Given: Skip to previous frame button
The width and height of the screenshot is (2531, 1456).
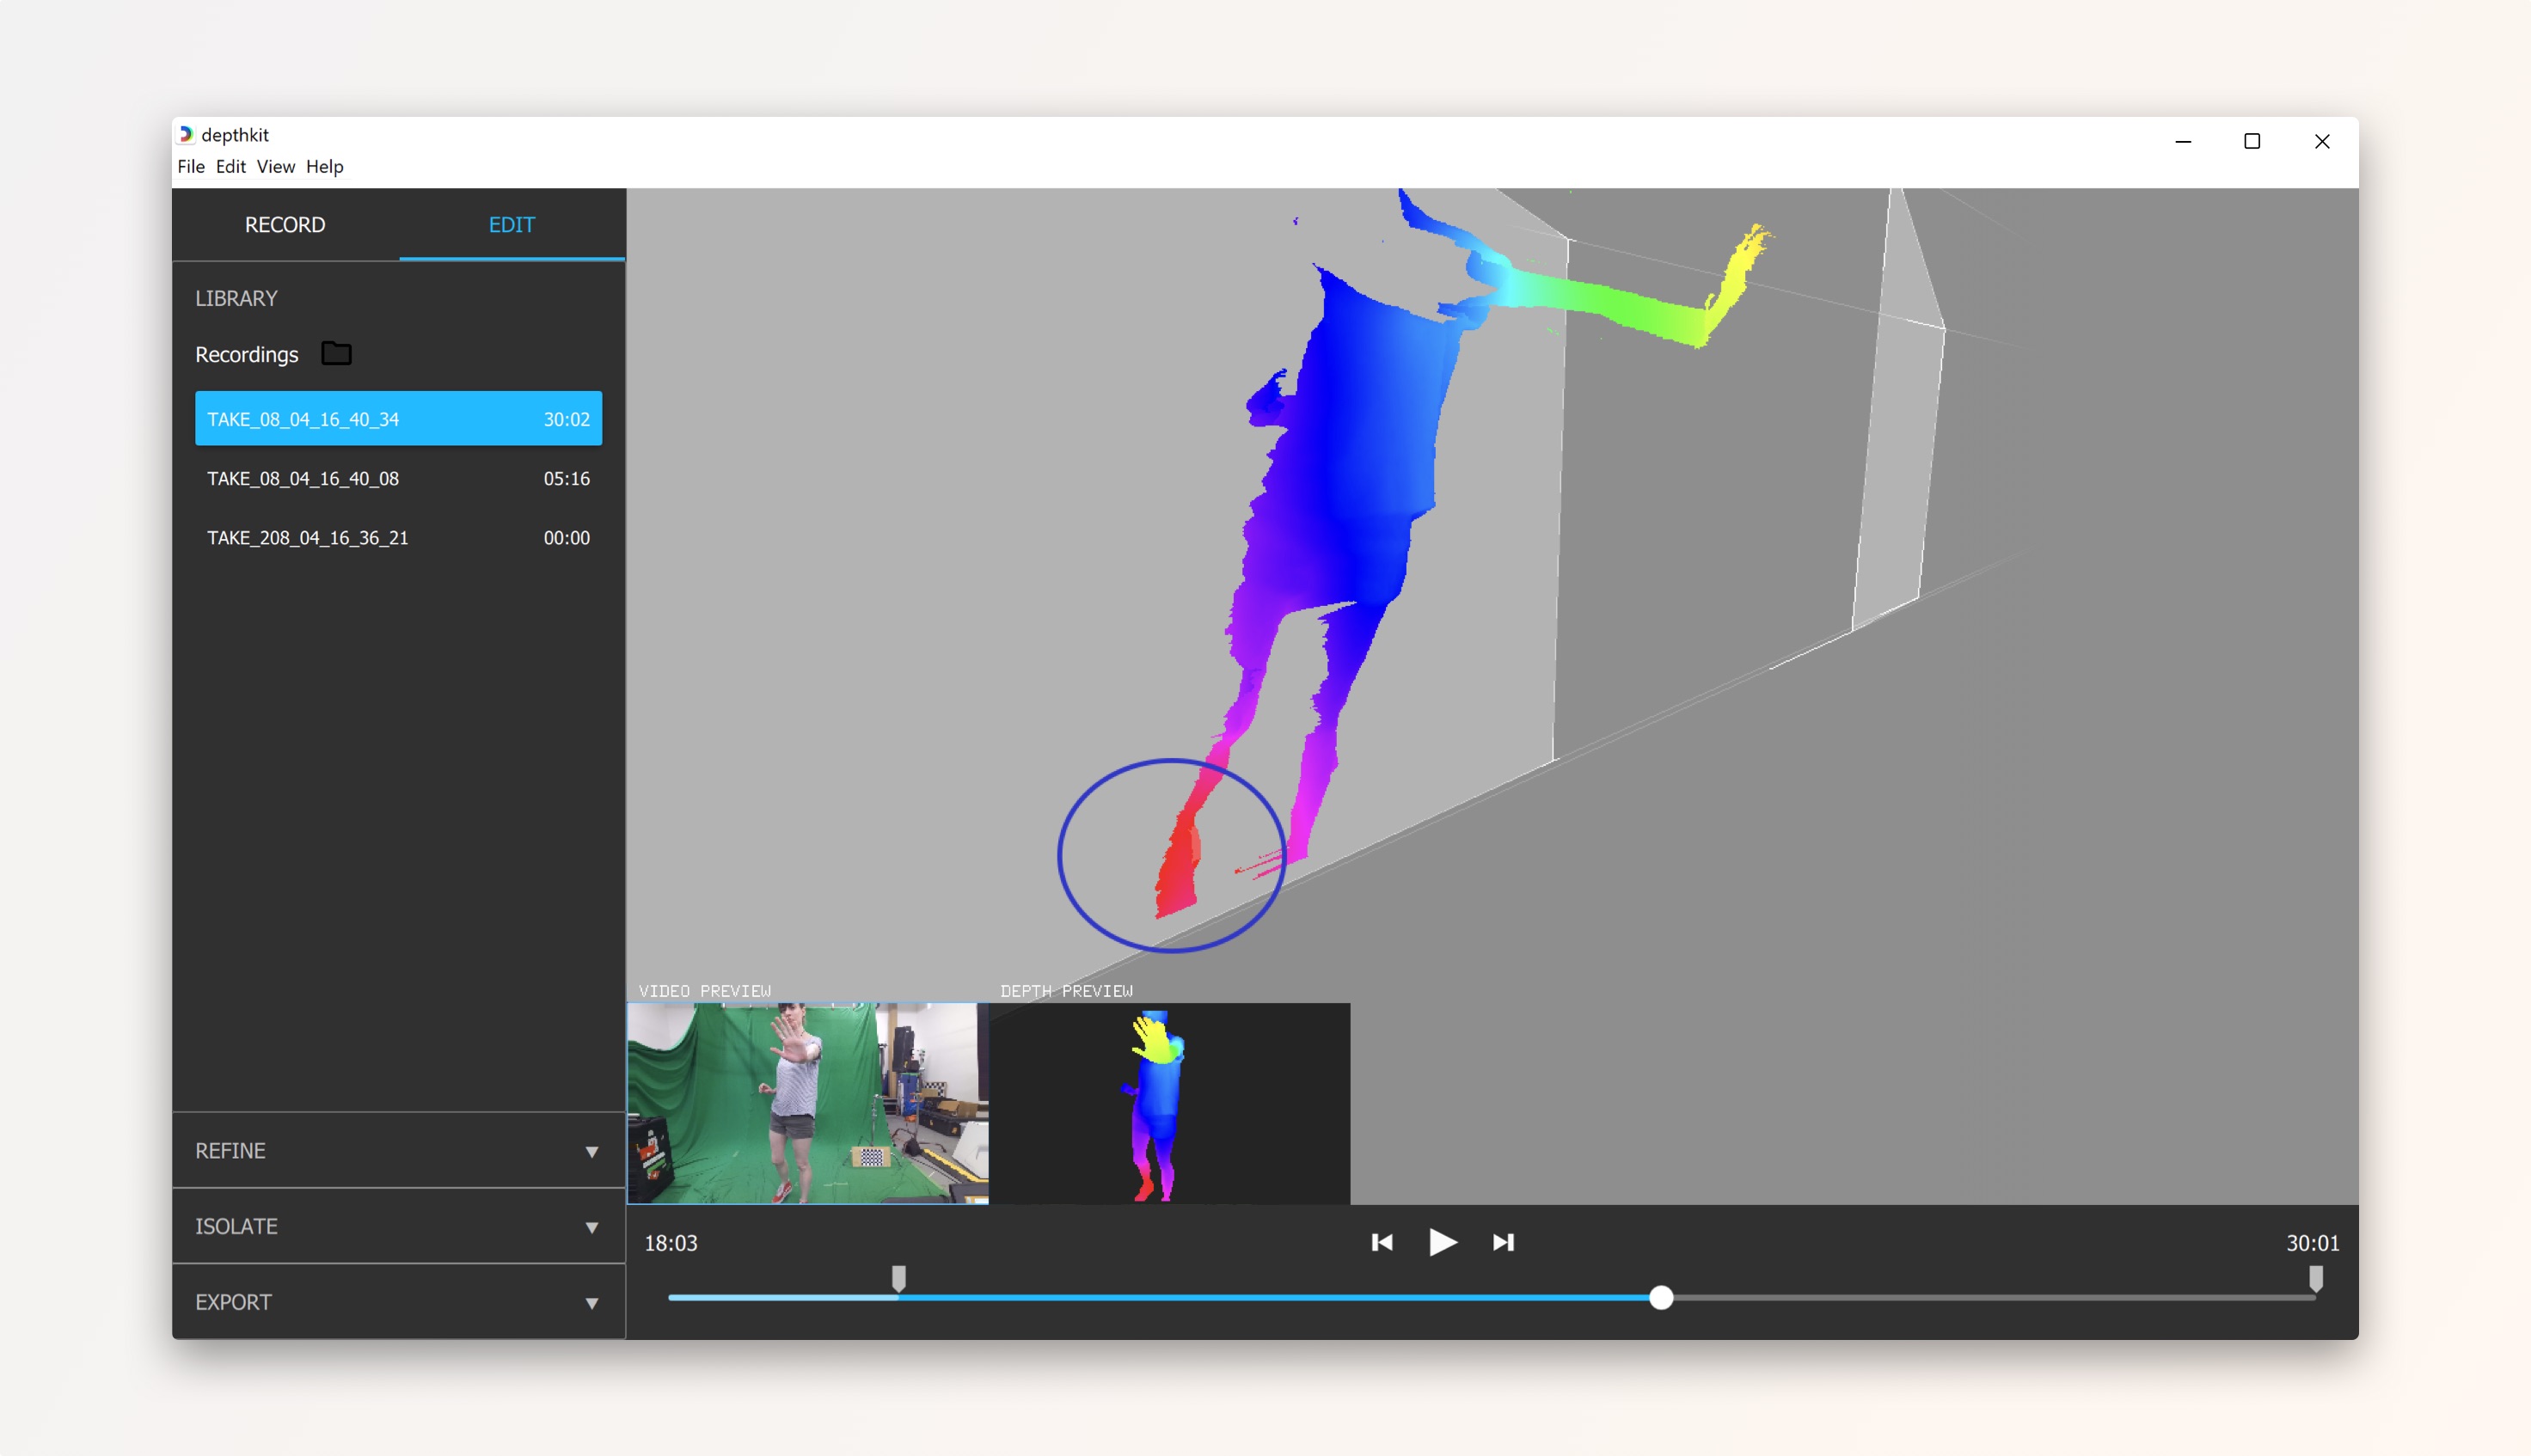Looking at the screenshot, I should tap(1382, 1242).
